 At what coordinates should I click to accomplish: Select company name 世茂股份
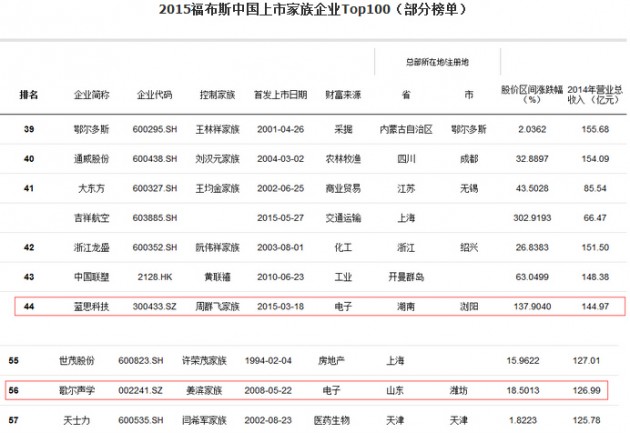click(x=77, y=361)
